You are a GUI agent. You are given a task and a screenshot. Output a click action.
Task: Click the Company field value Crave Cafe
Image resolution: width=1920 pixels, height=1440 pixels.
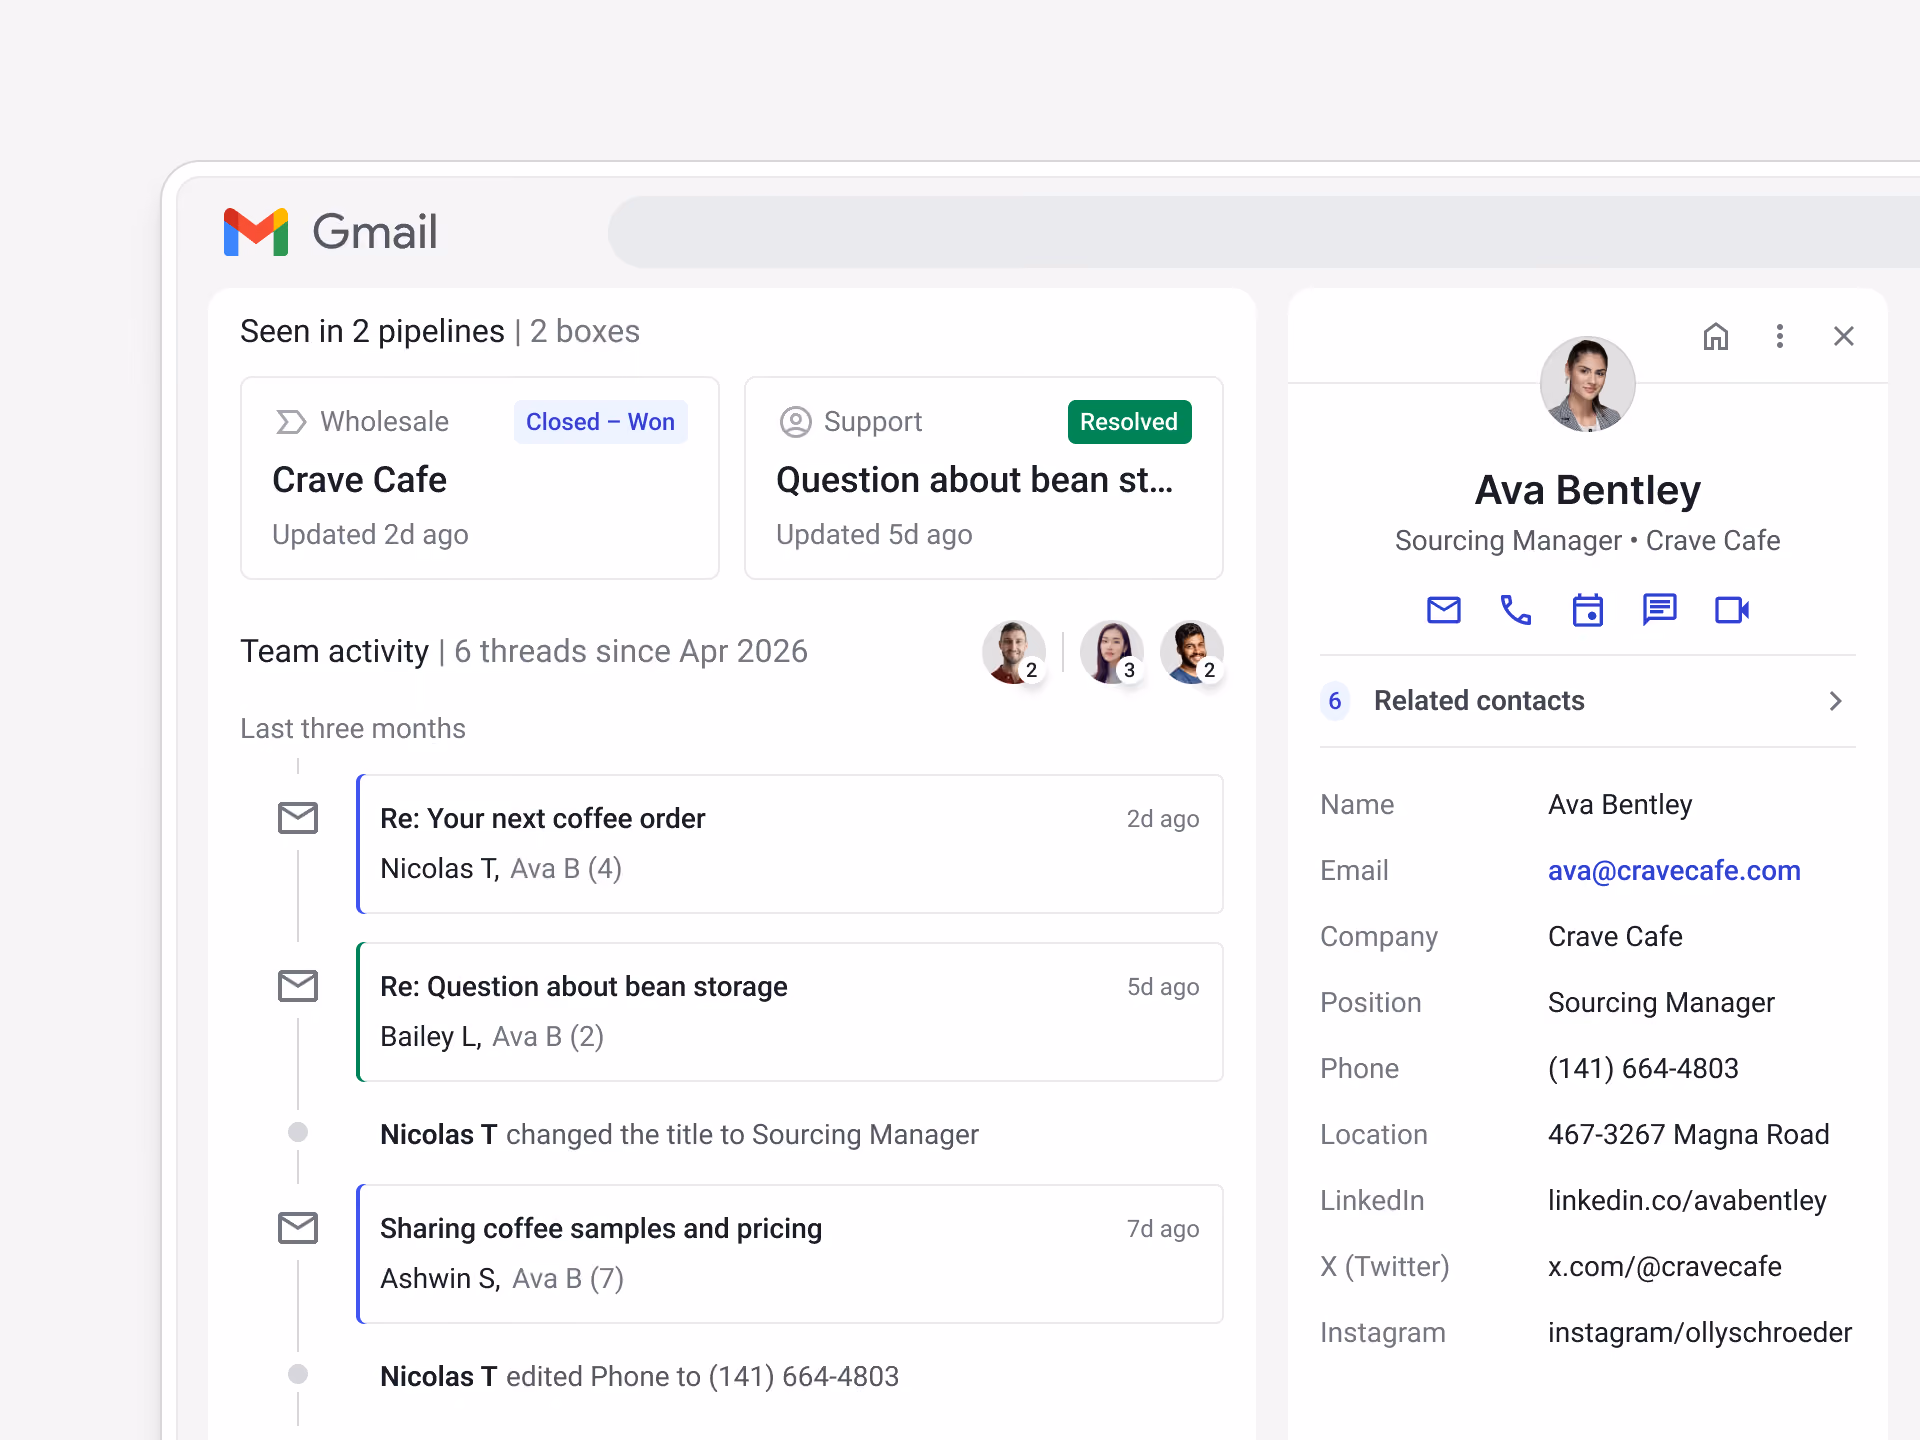[1615, 936]
